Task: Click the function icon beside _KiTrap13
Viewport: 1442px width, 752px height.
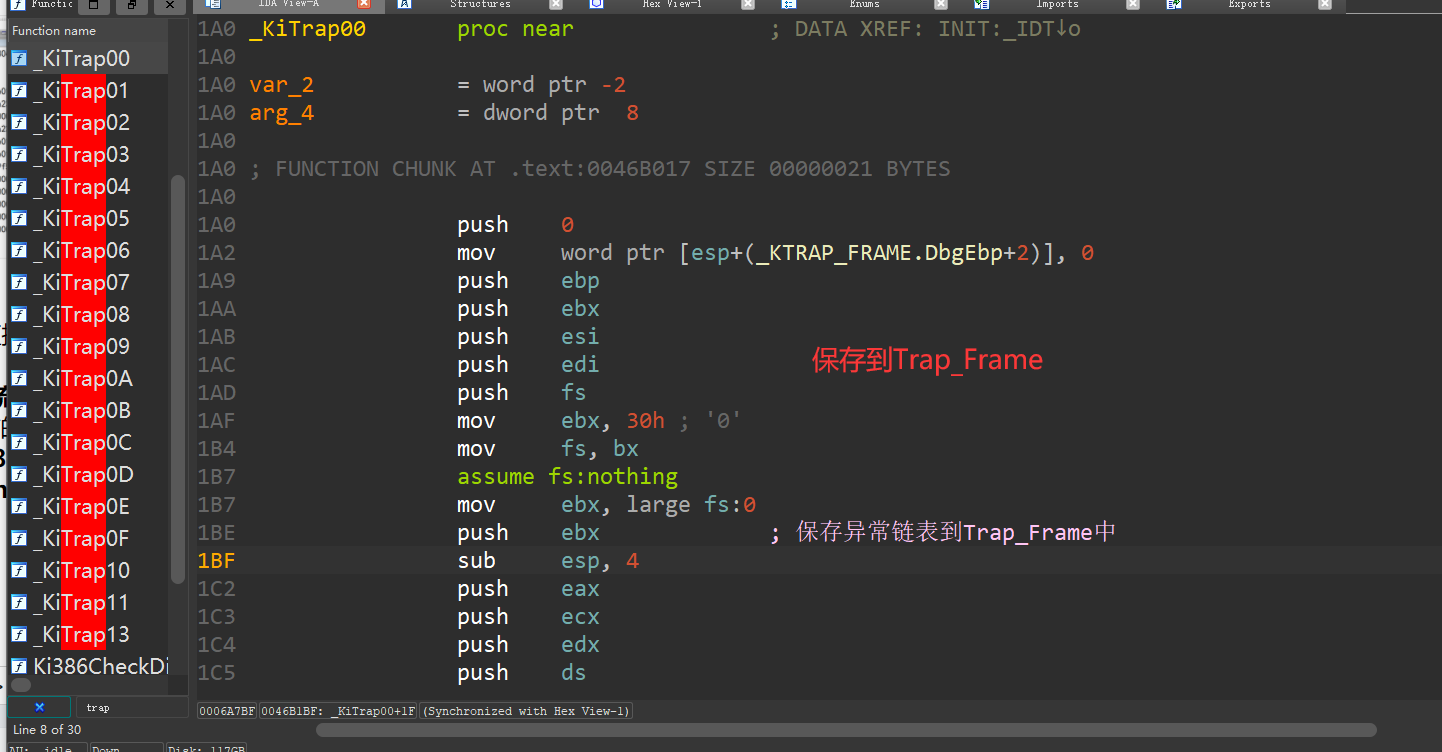Action: tap(19, 635)
